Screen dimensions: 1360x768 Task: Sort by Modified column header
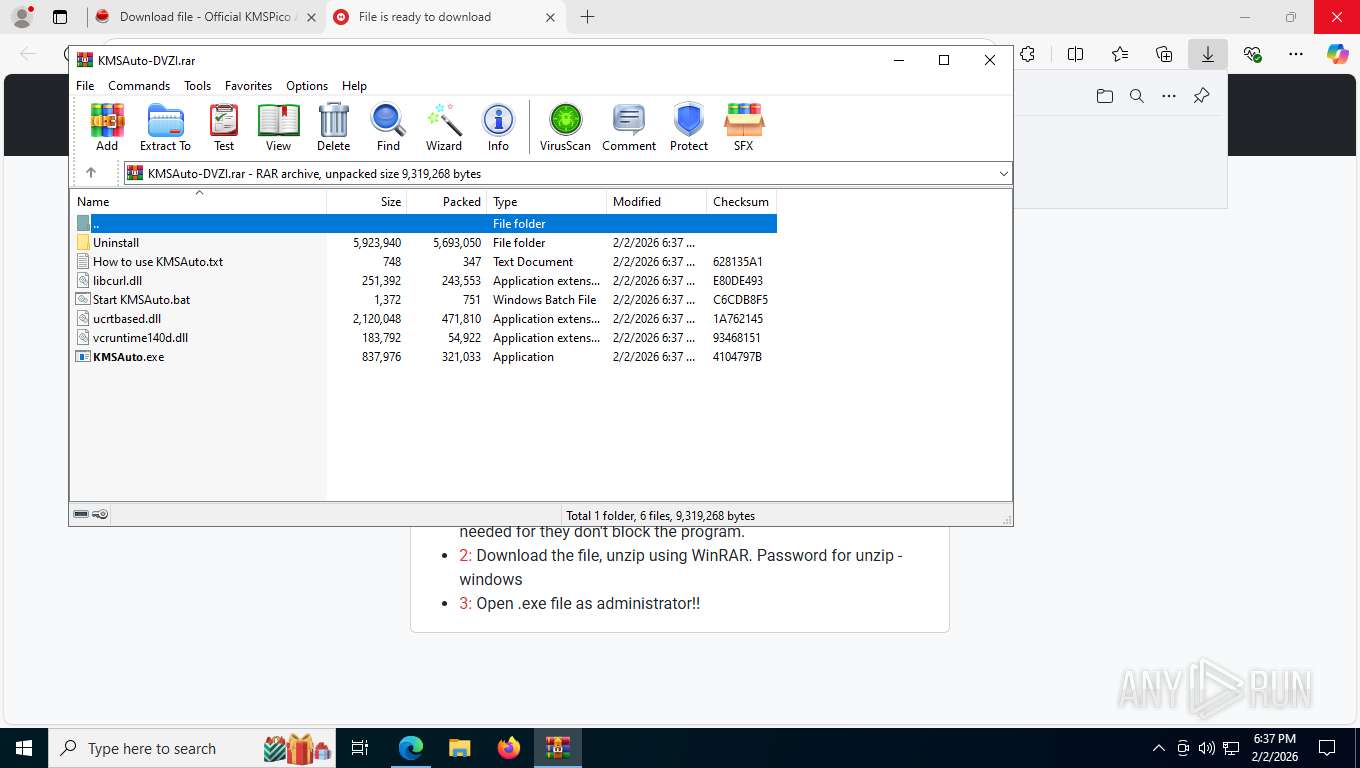coord(657,201)
